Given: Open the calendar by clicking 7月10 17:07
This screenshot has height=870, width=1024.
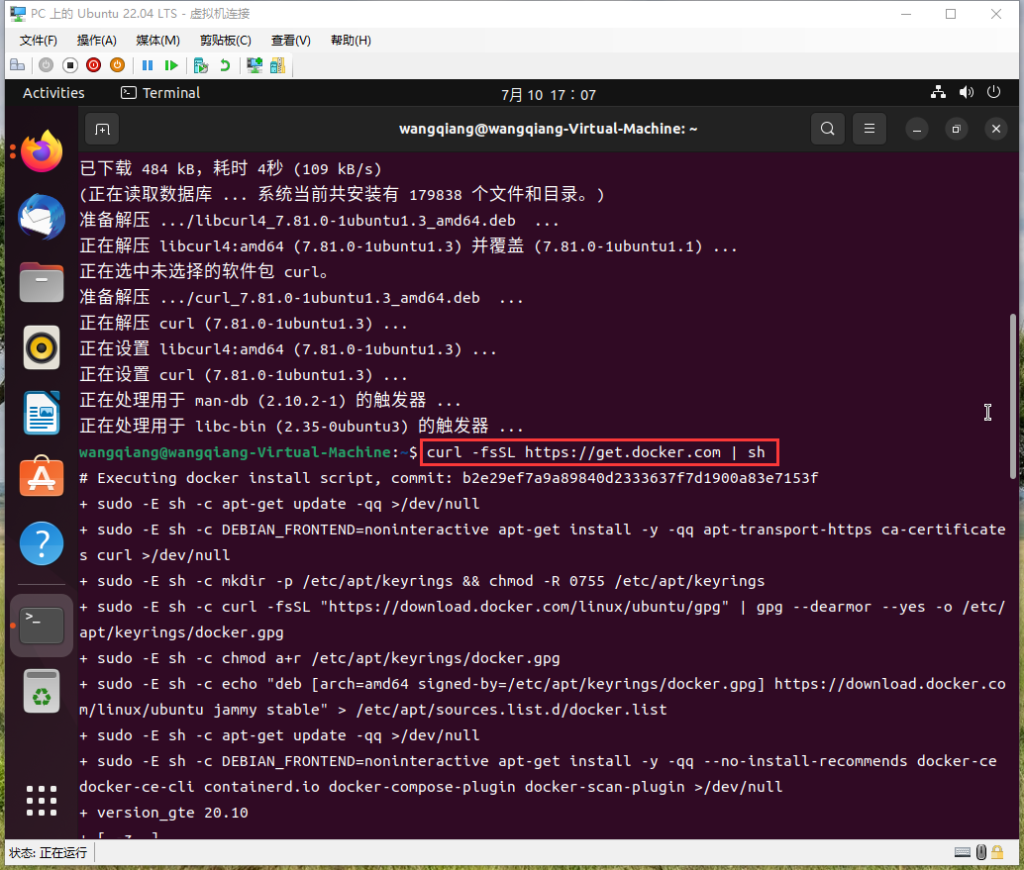Looking at the screenshot, I should (548, 92).
